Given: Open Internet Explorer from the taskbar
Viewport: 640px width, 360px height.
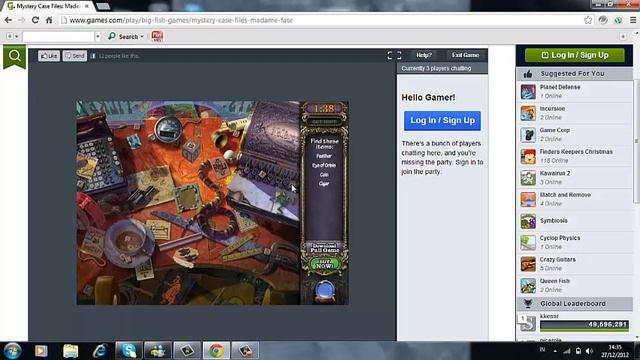Looking at the screenshot, I should tap(100, 351).
